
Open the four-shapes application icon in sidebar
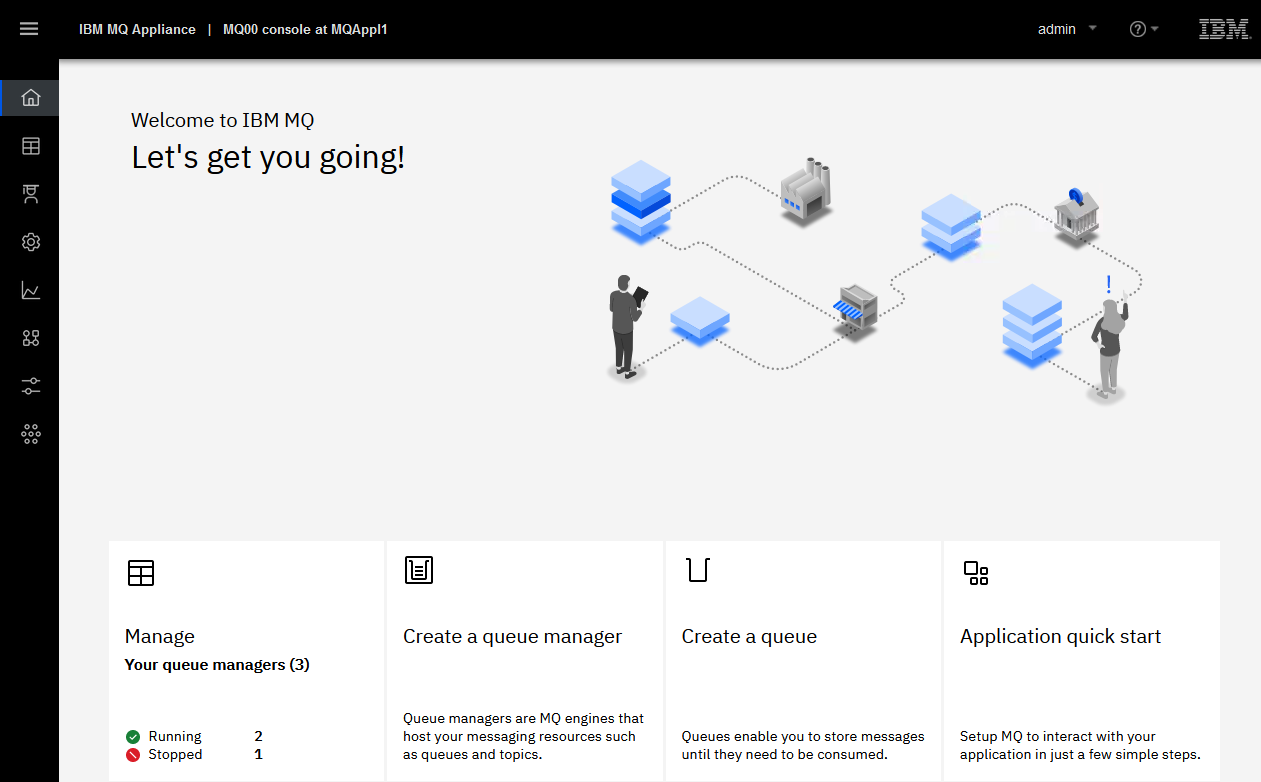(31, 338)
